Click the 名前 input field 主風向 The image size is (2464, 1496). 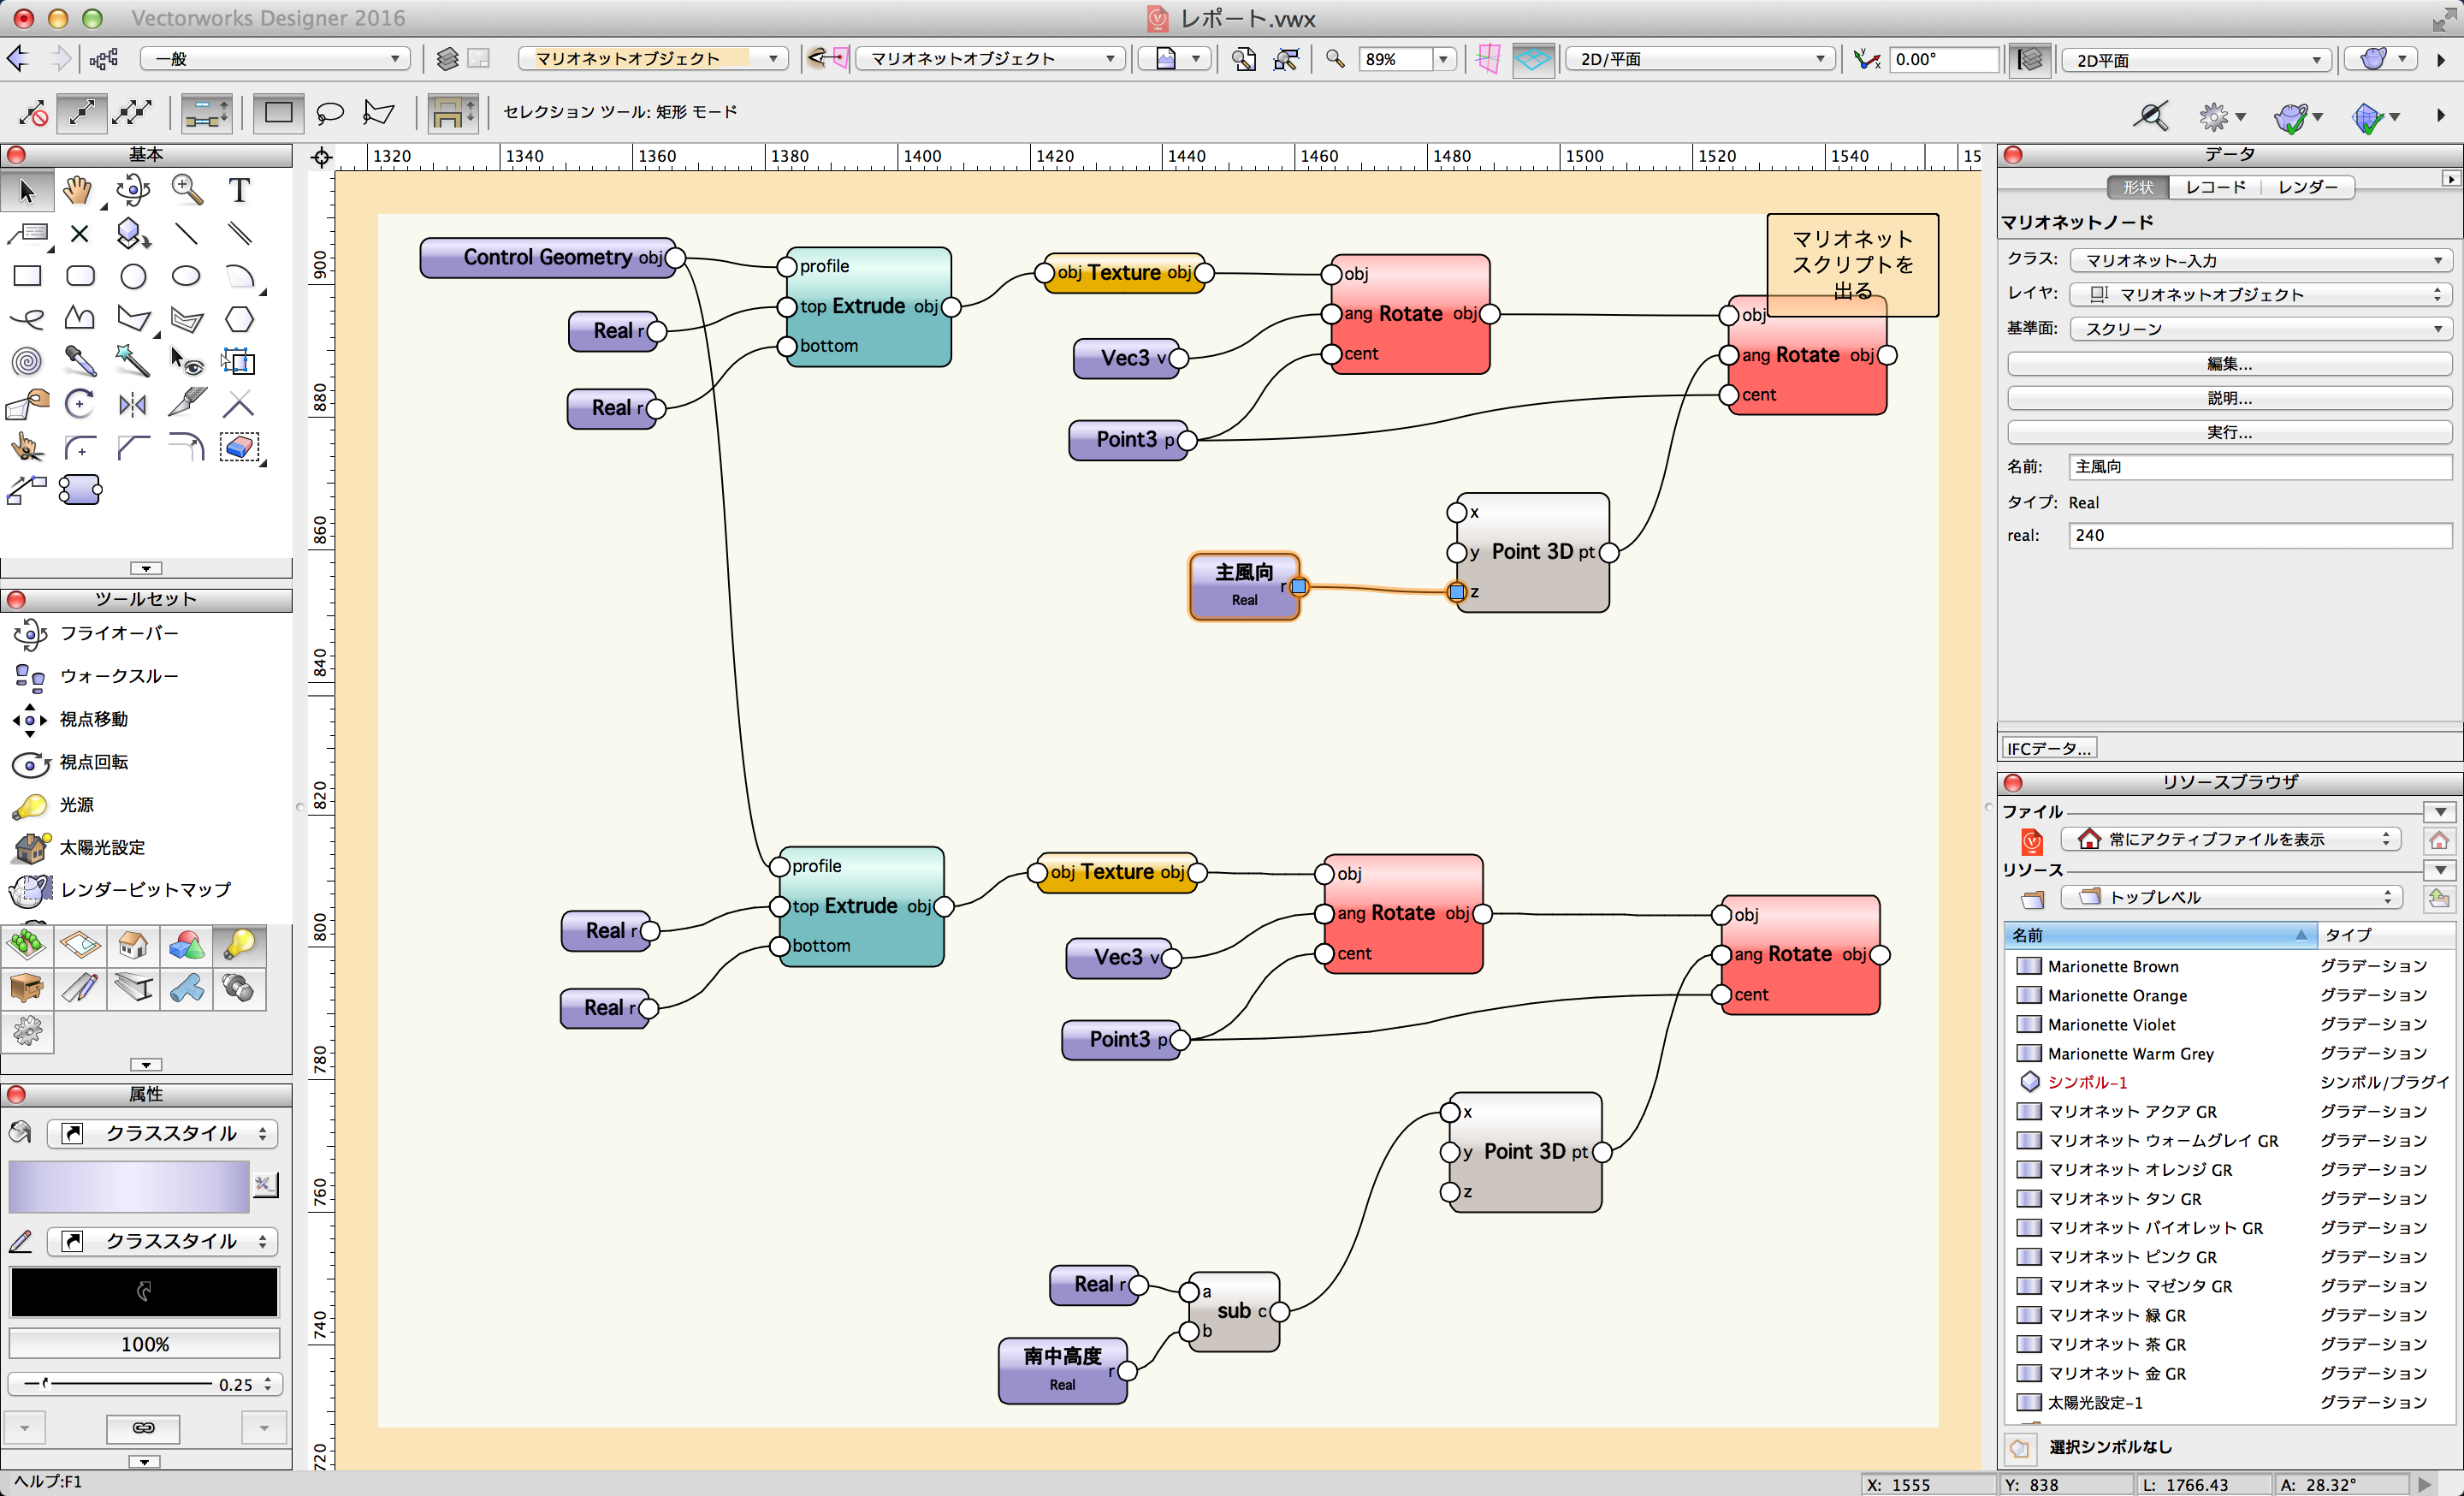[2260, 467]
